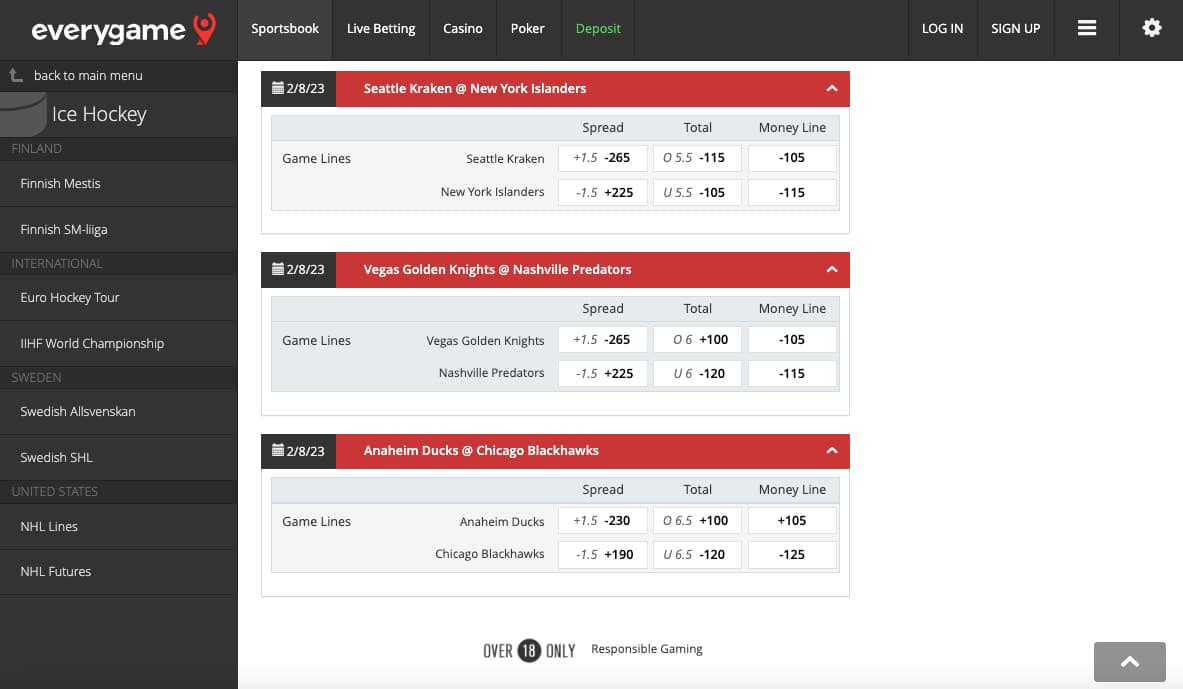Select Over 6 +100 total
This screenshot has width=1183, height=689.
click(697, 340)
